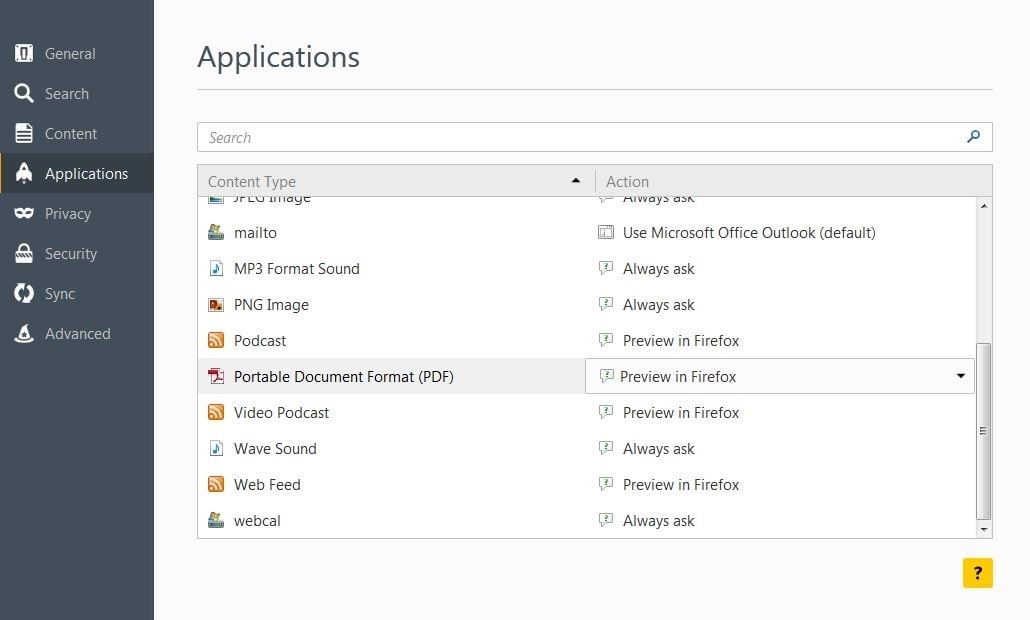
Task: Click the General sidebar icon
Action: pos(24,53)
